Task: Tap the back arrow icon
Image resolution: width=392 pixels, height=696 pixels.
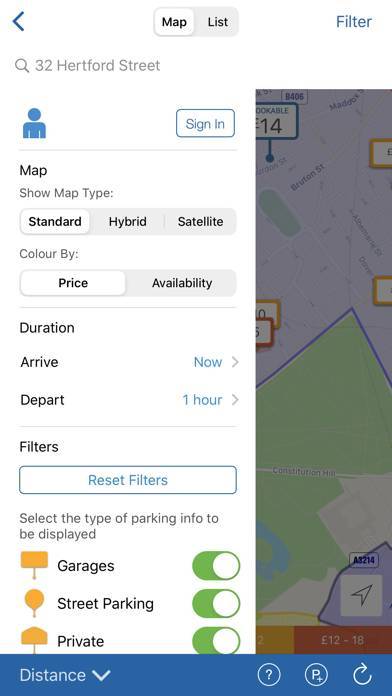Action: click(x=18, y=21)
